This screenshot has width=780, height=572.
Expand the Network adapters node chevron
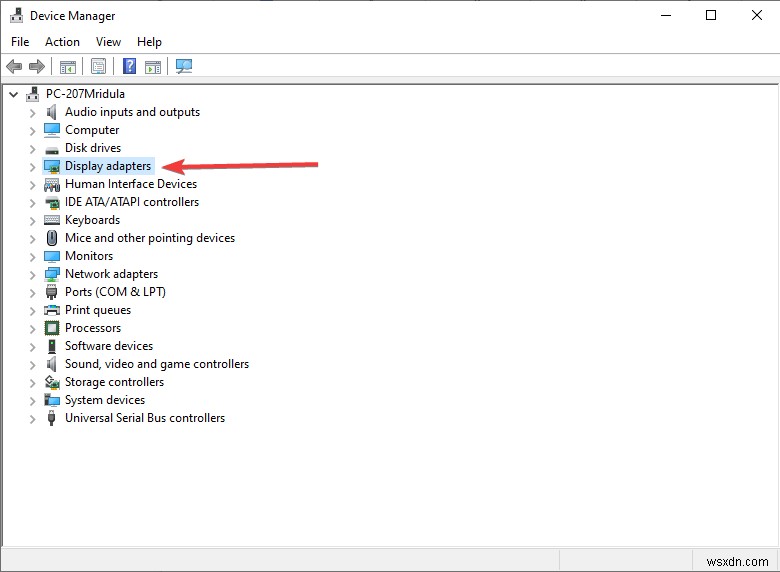click(32, 275)
